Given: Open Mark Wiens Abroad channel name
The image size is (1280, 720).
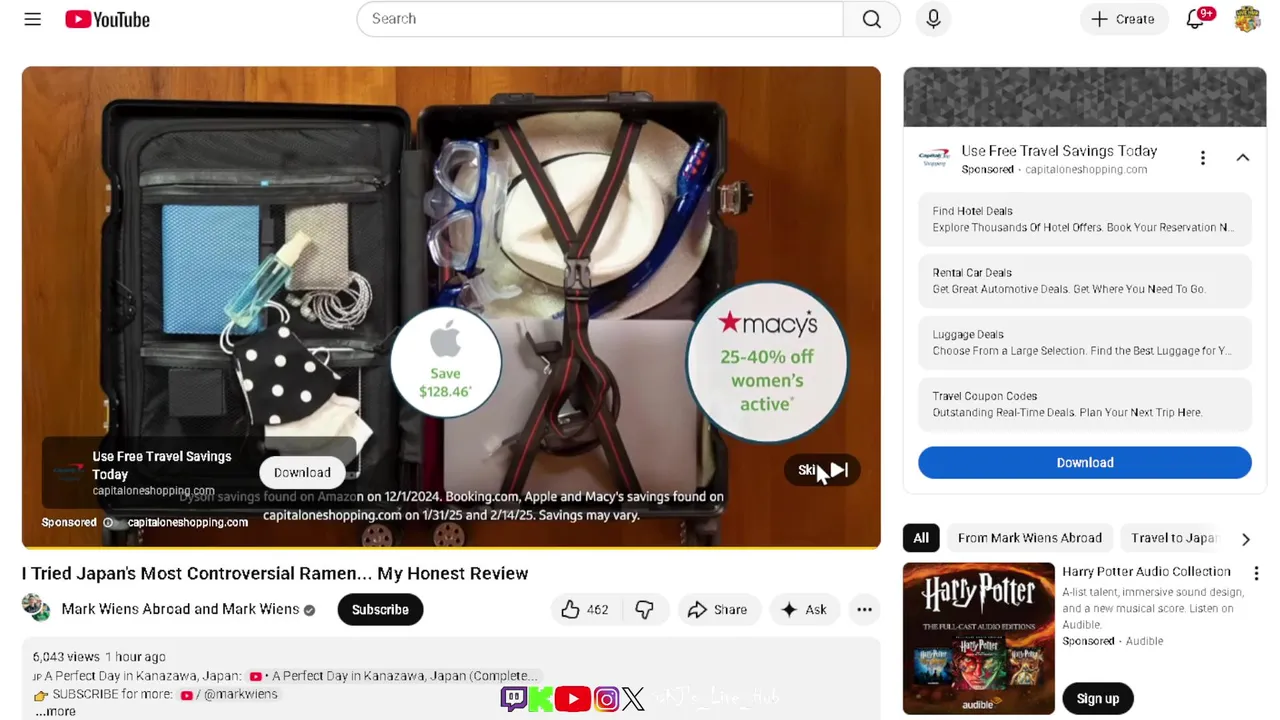Looking at the screenshot, I should pos(180,609).
